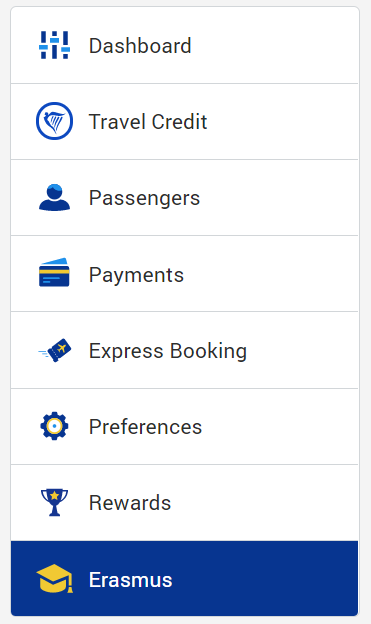
Task: Choose the Express Booking label
Action: click(168, 351)
